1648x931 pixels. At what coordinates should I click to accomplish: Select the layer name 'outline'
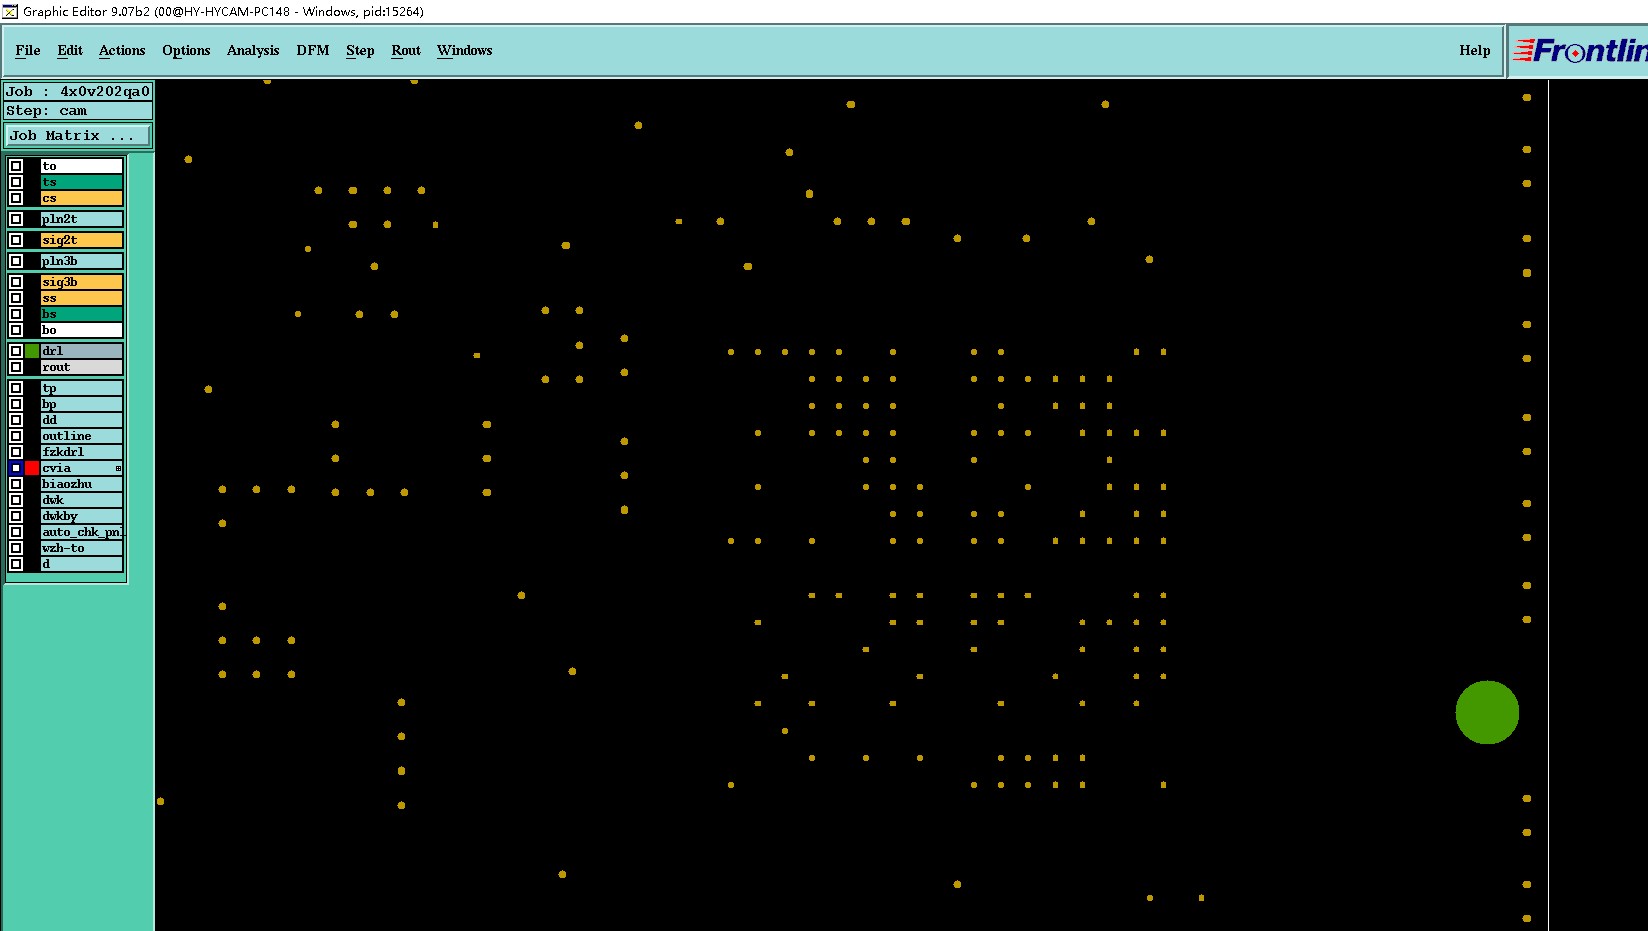coord(82,436)
